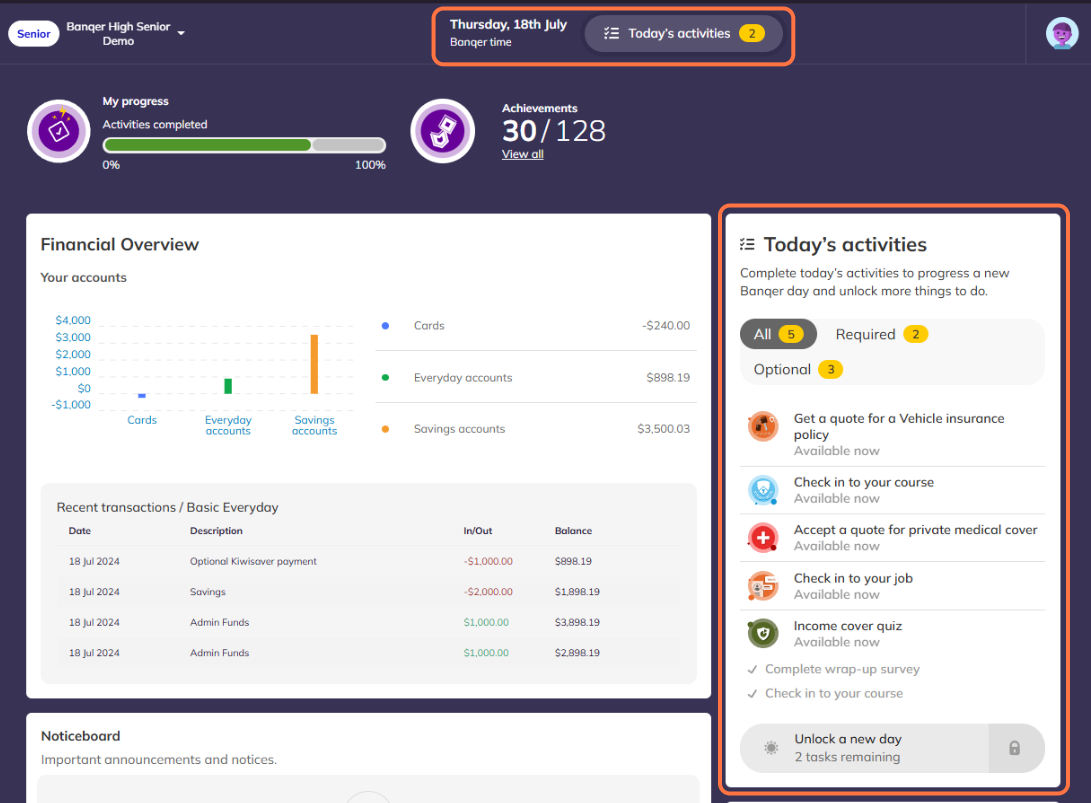Click the available Check in to your course icon
The image size is (1091, 803).
click(763, 490)
